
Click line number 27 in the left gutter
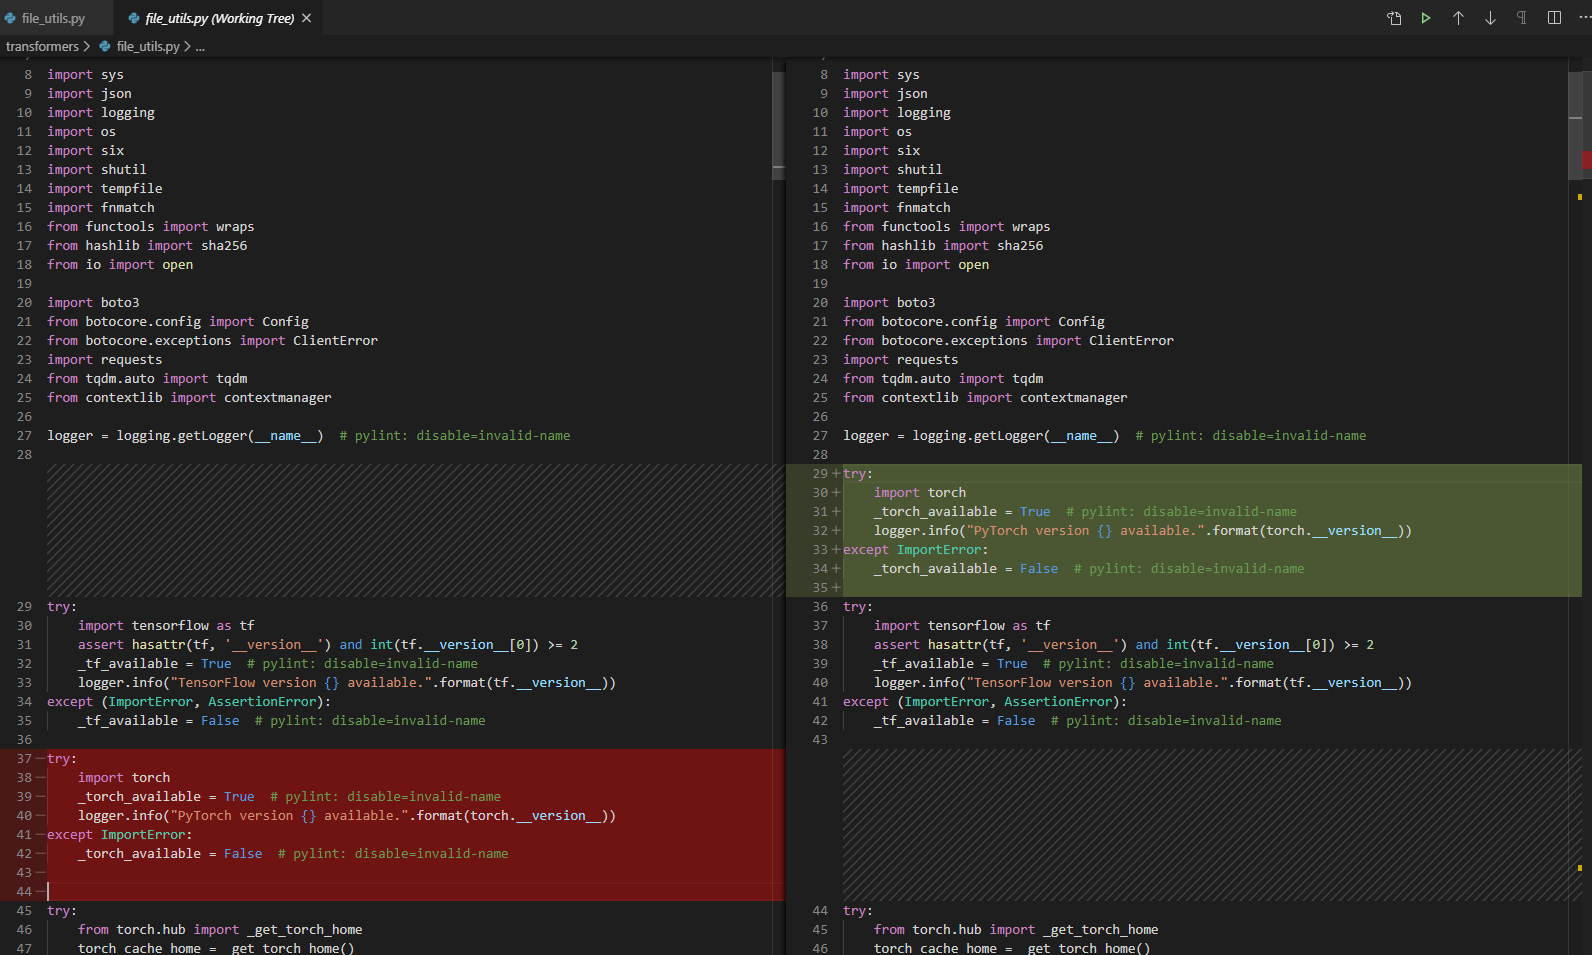click(24, 436)
